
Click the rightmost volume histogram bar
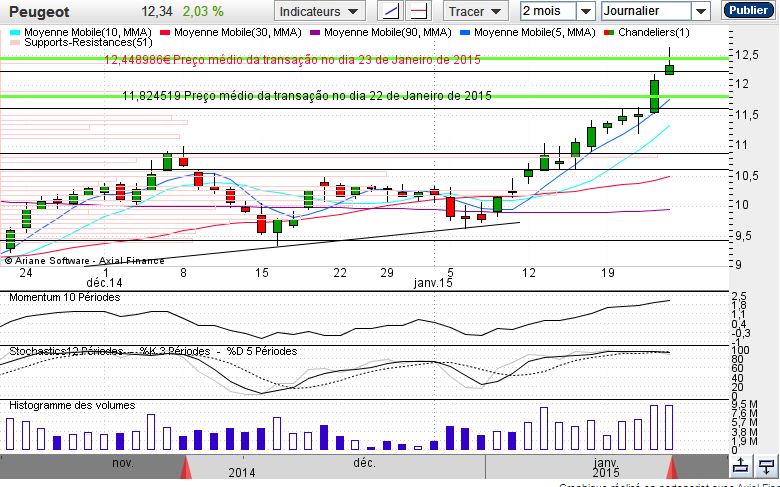tap(669, 428)
